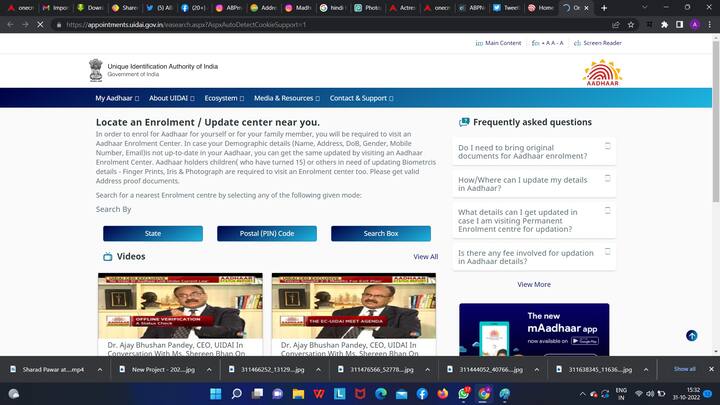Click the Aadhaar logo
720x405 pixels.
pos(602,71)
